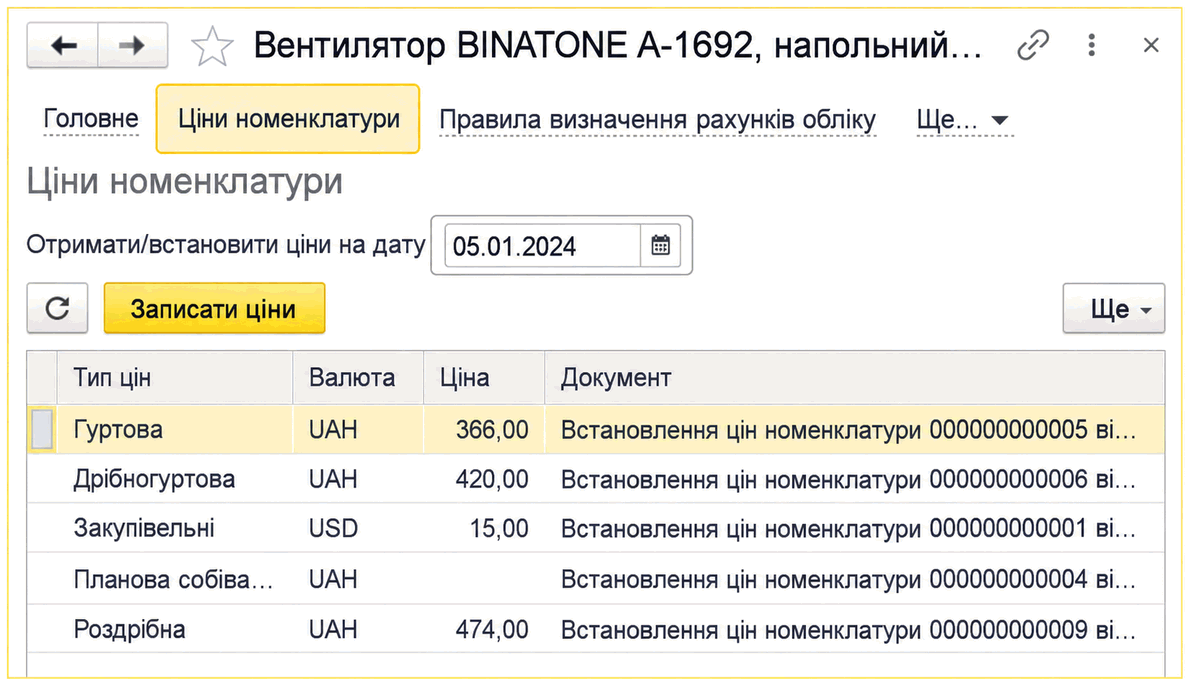The width and height of the screenshot is (1189, 686).
Task: Select the Дрібногуртова price type row
Action: (595, 479)
